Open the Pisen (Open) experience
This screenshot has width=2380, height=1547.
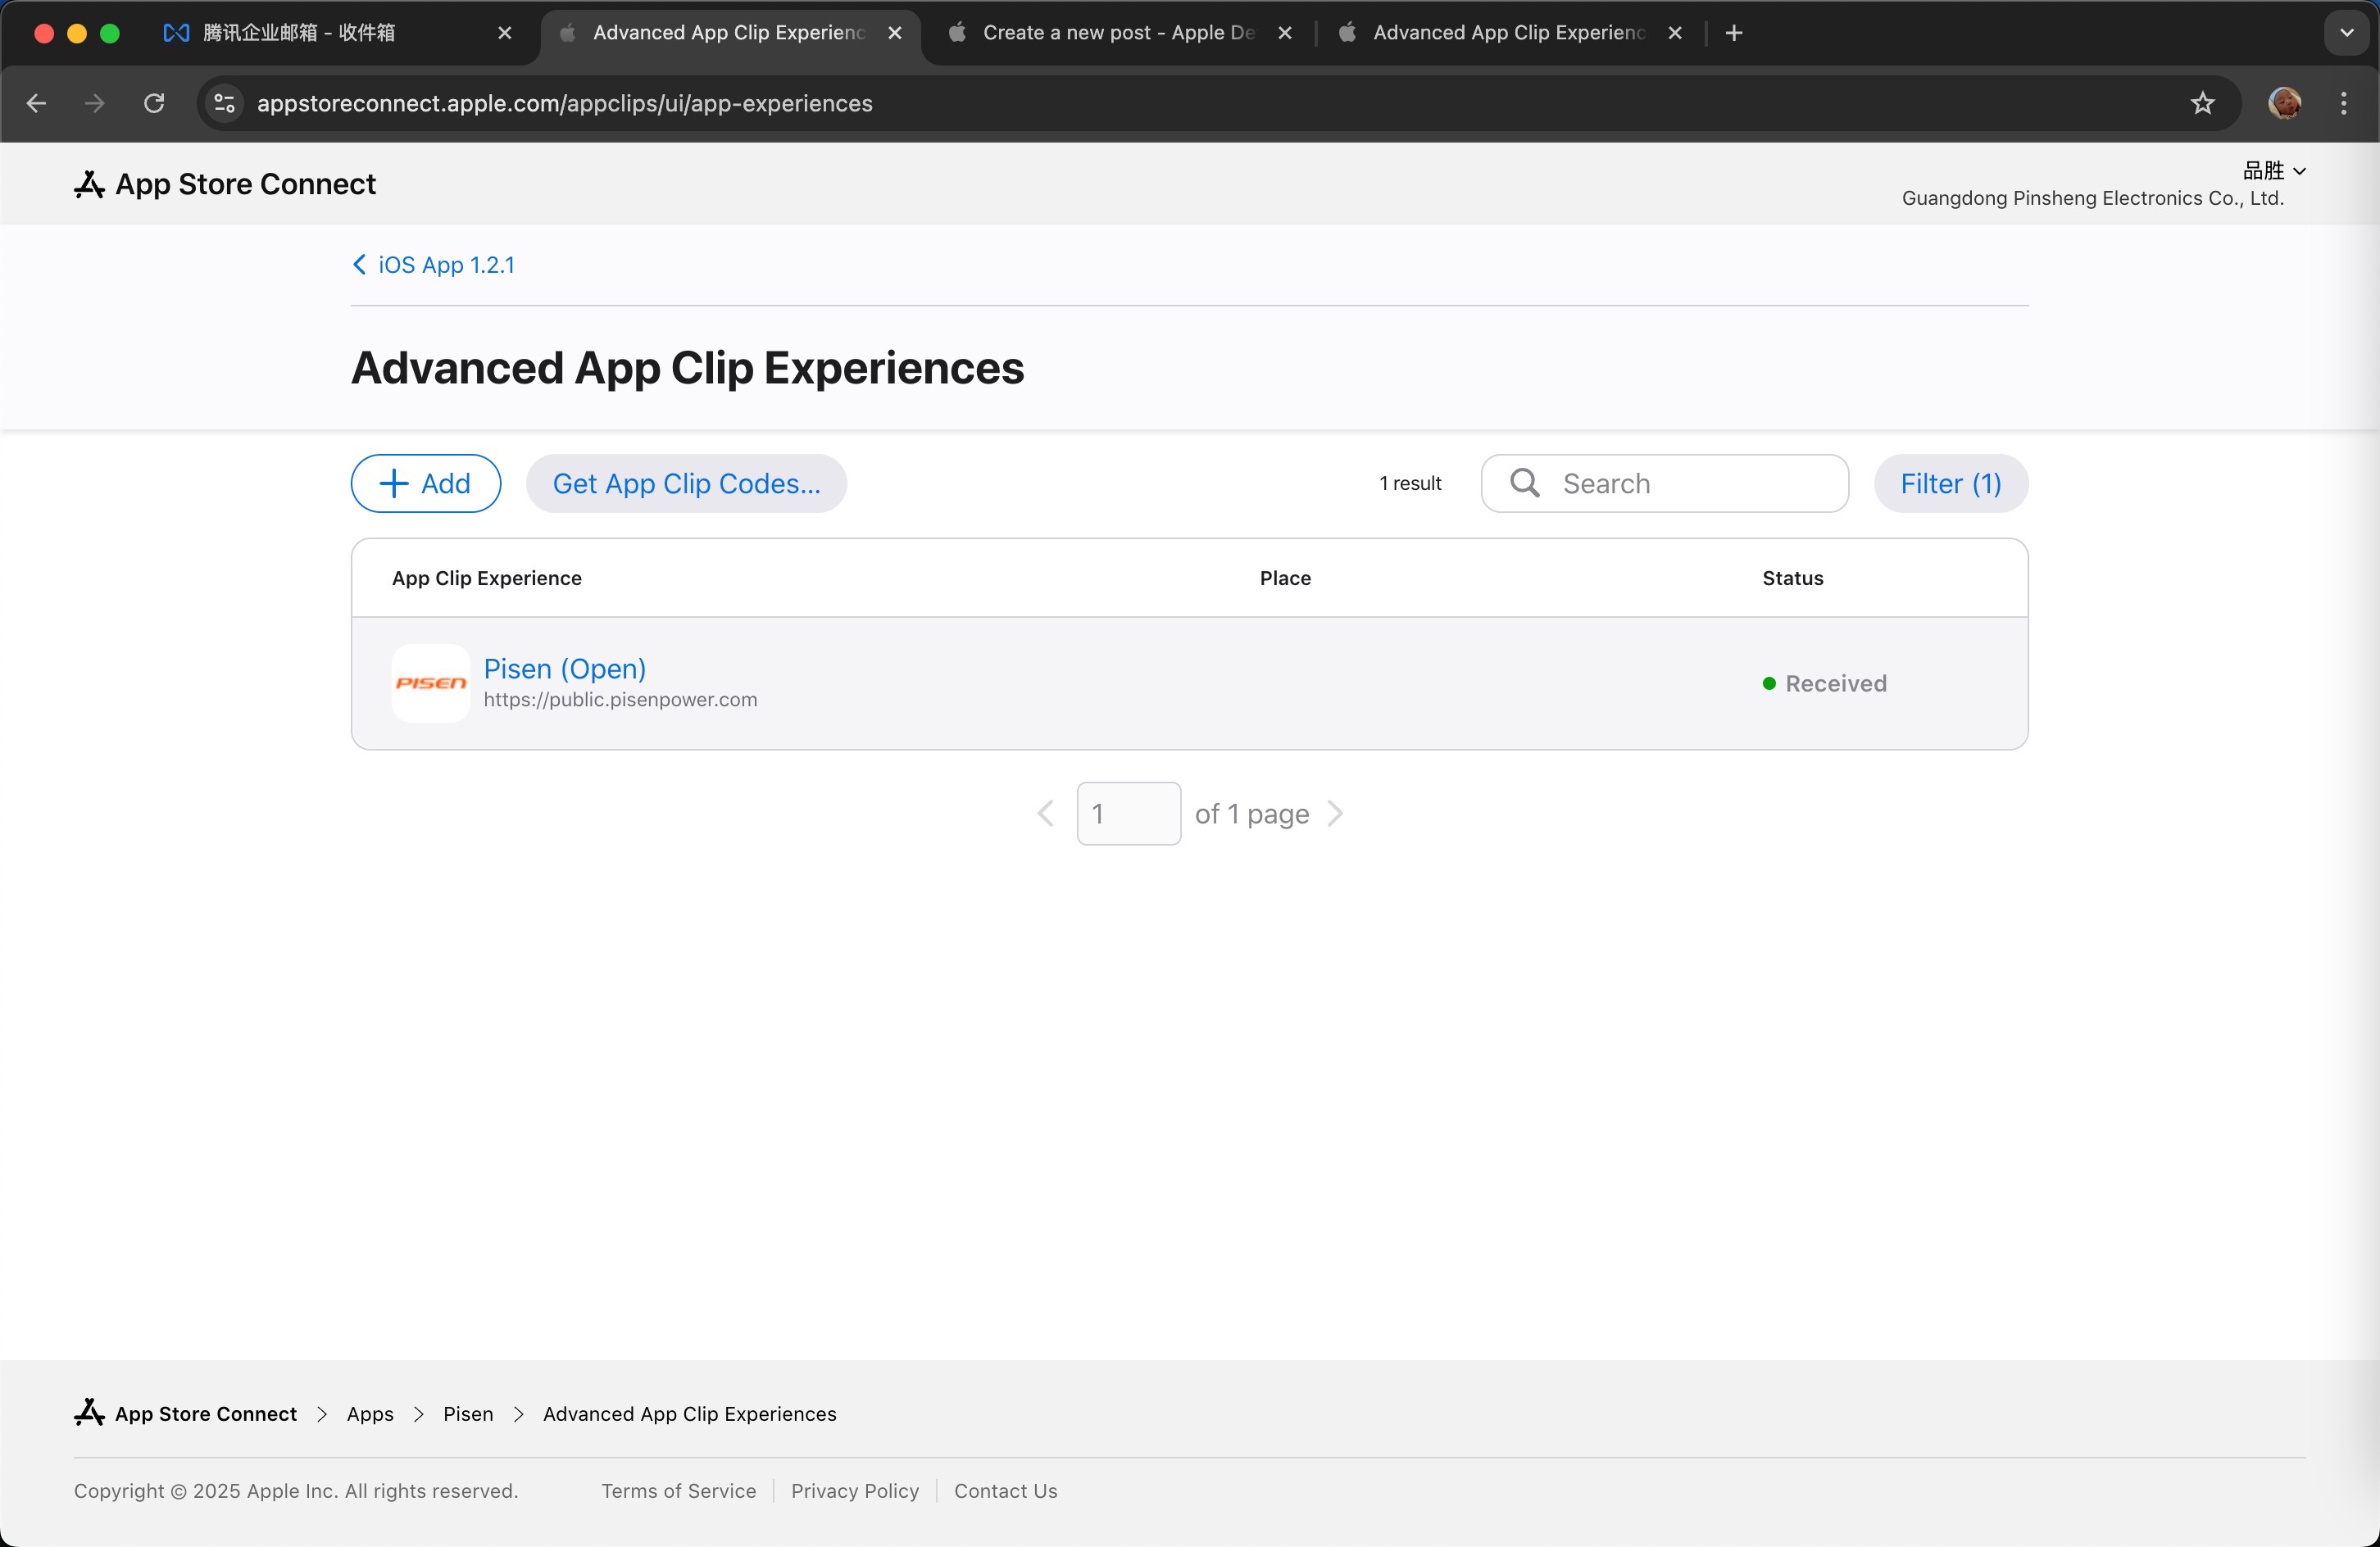coord(565,669)
